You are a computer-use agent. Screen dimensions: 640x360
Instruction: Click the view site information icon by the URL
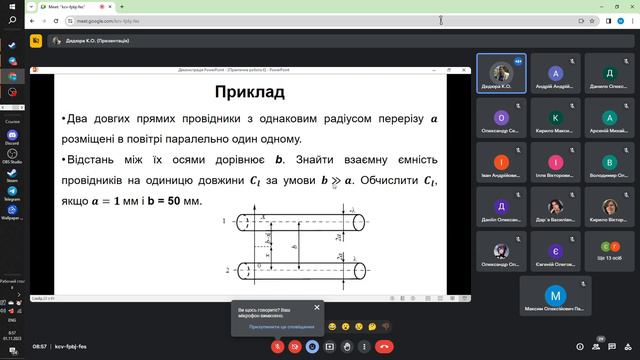tap(70, 21)
